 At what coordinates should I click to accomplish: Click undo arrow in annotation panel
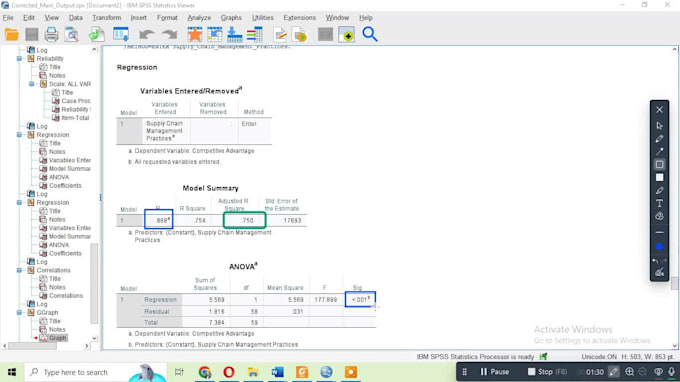coord(655,261)
